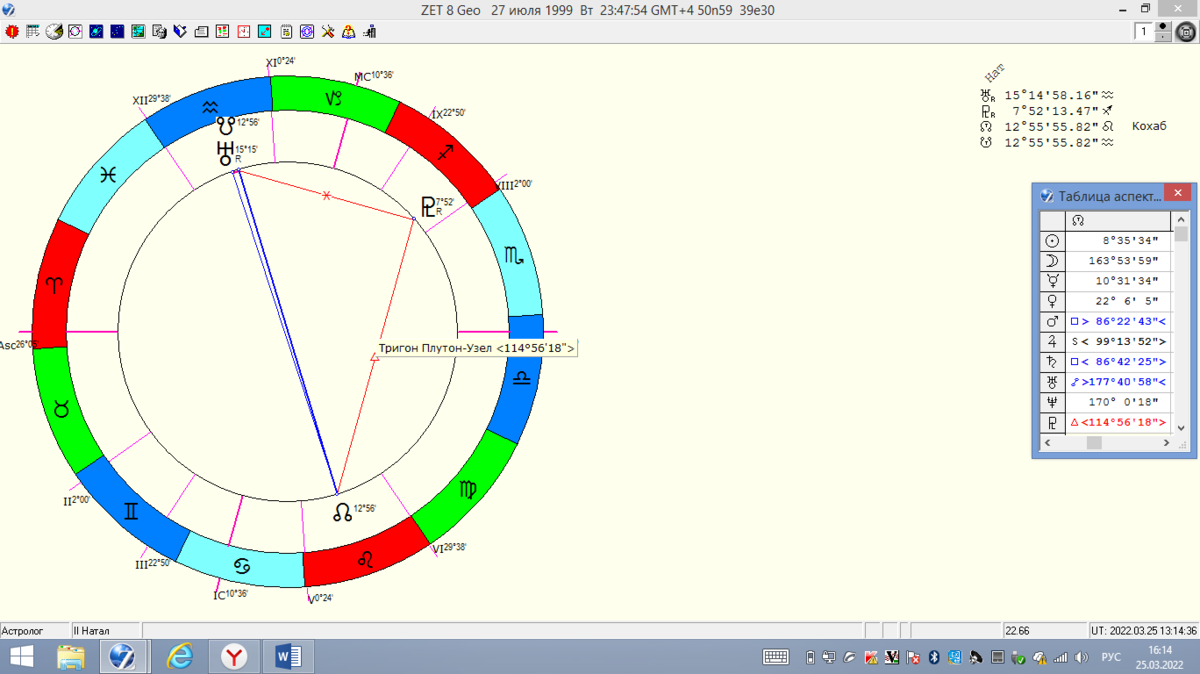Select the Saturn square 86°42'25" cell

tap(1119, 361)
